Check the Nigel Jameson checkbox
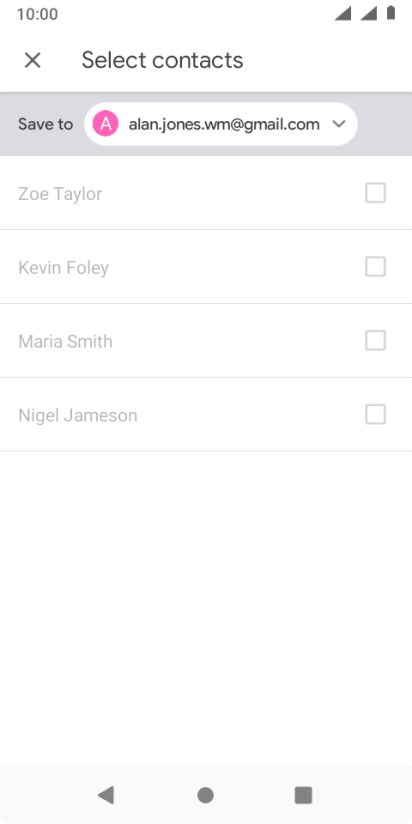 point(375,415)
